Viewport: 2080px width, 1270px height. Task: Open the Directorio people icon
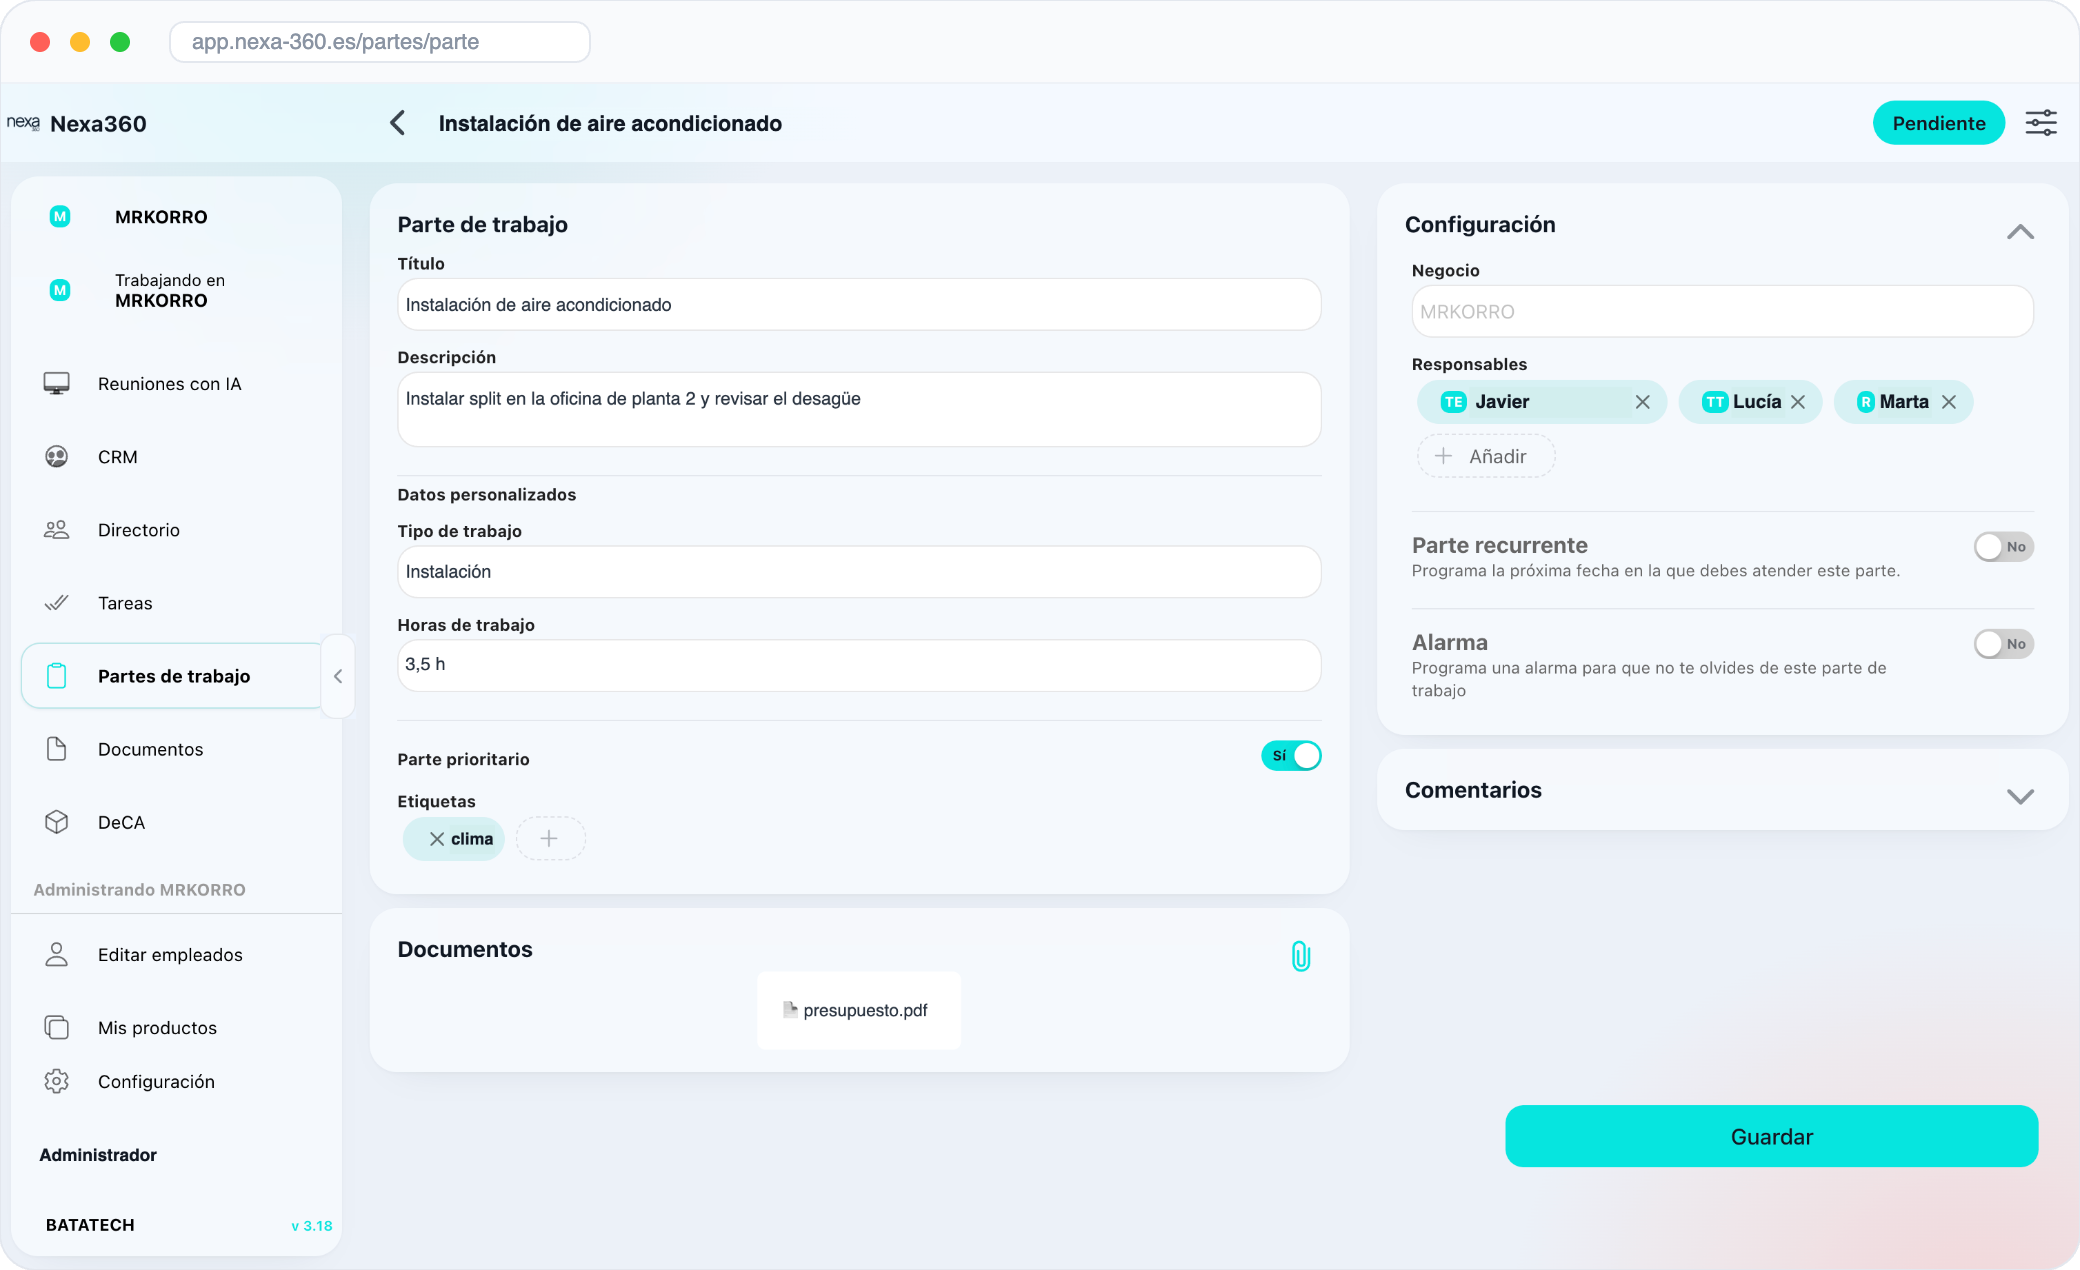pos(57,530)
